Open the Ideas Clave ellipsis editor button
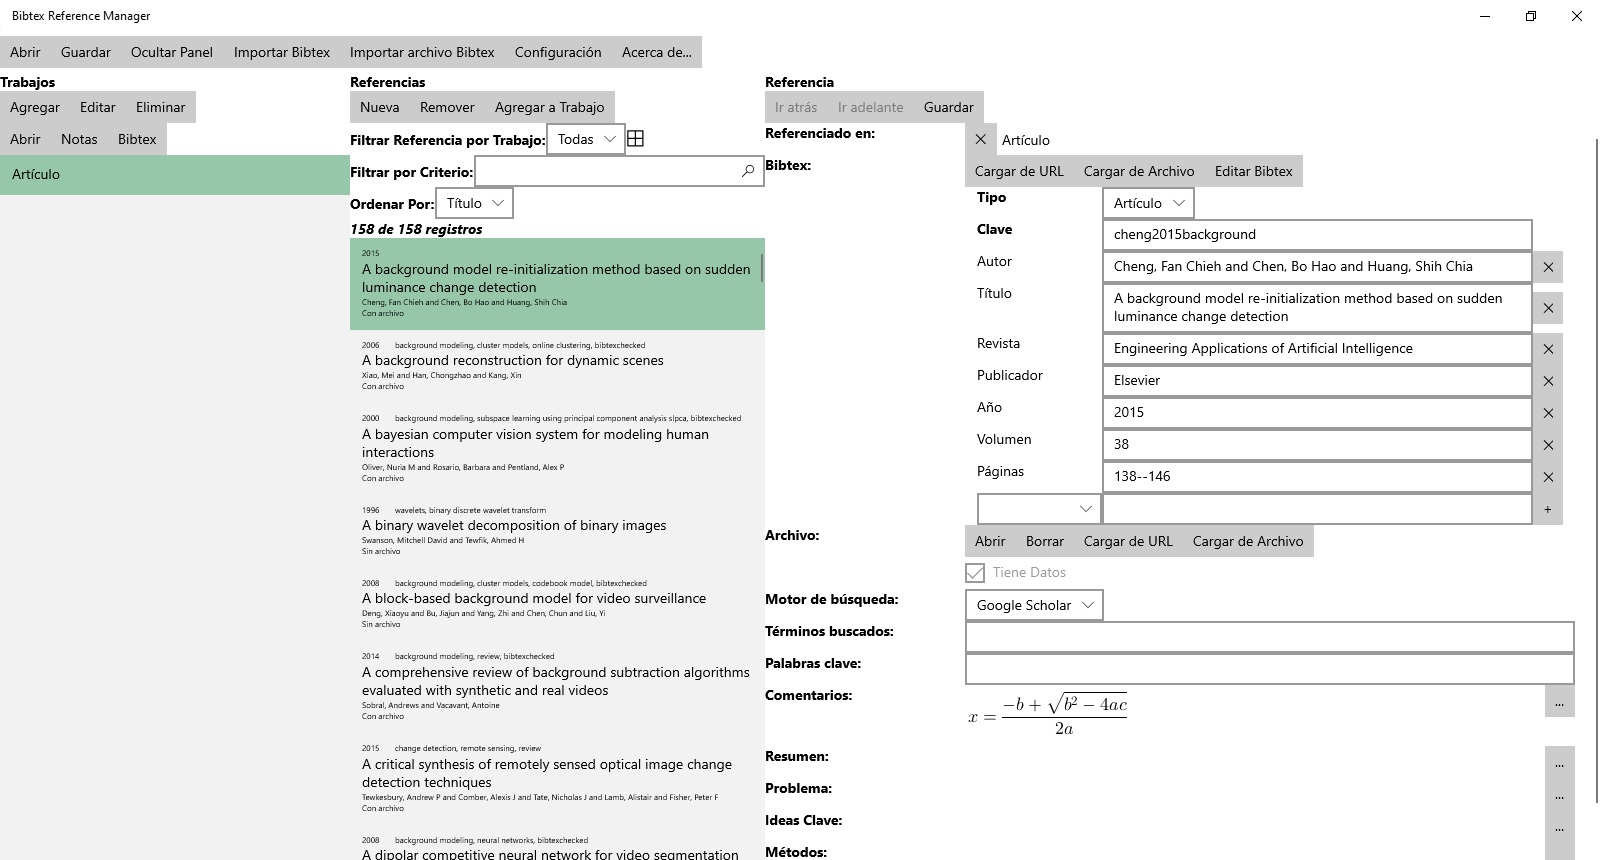The width and height of the screenshot is (1600, 860). (x=1559, y=826)
